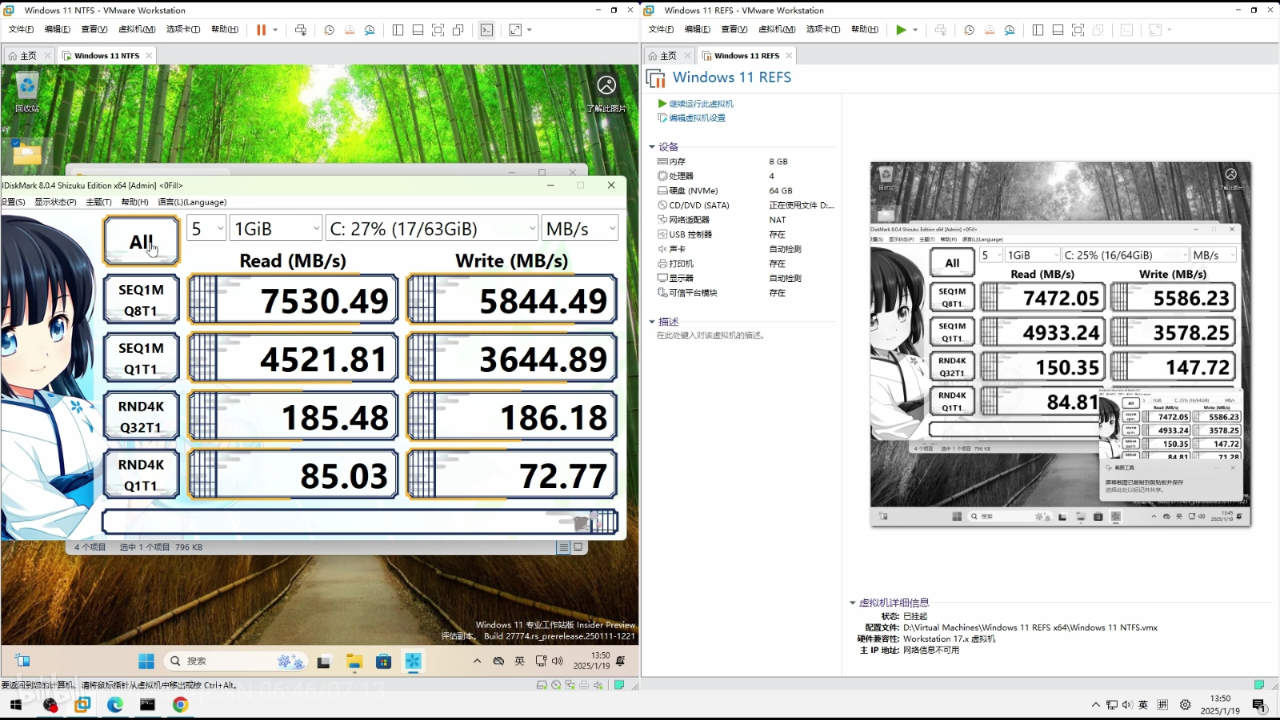Open host notification center icon
This screenshot has height=720, width=1280.
(1260, 705)
